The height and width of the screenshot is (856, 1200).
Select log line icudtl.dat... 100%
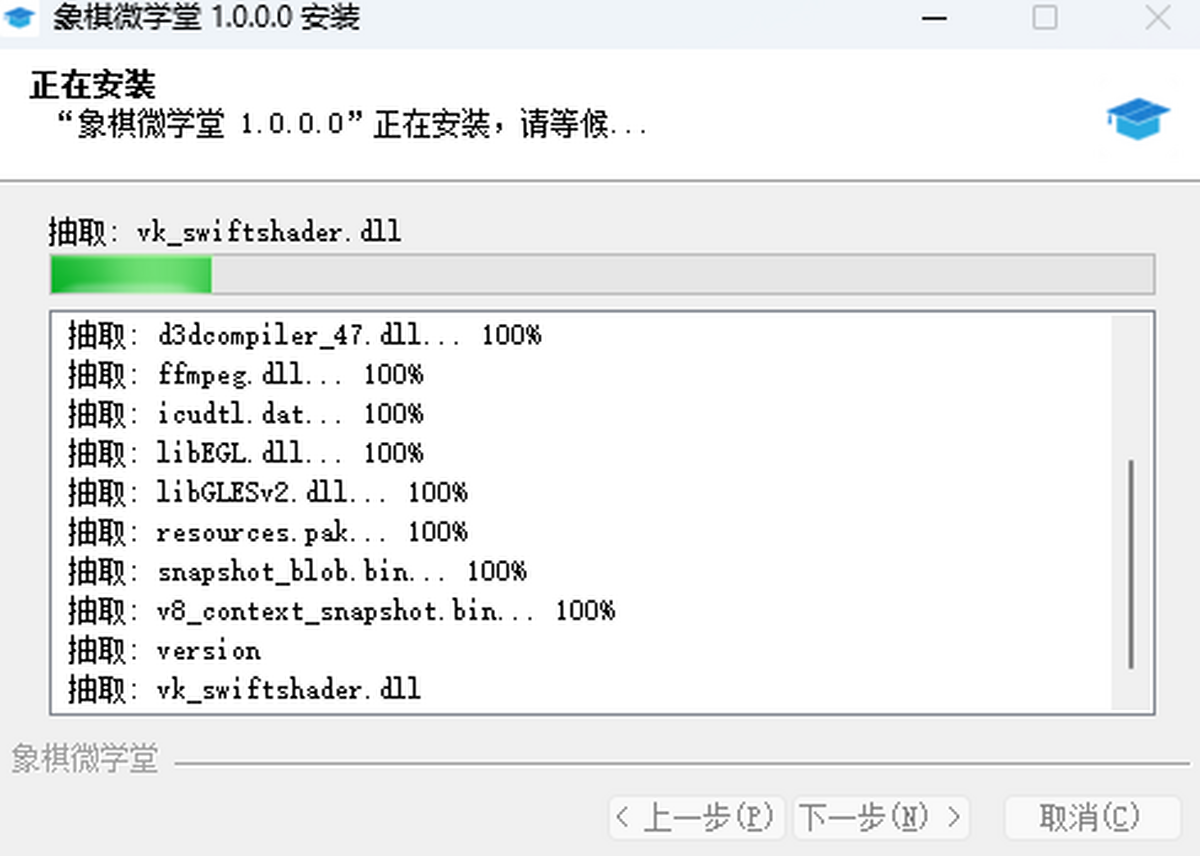click(246, 413)
